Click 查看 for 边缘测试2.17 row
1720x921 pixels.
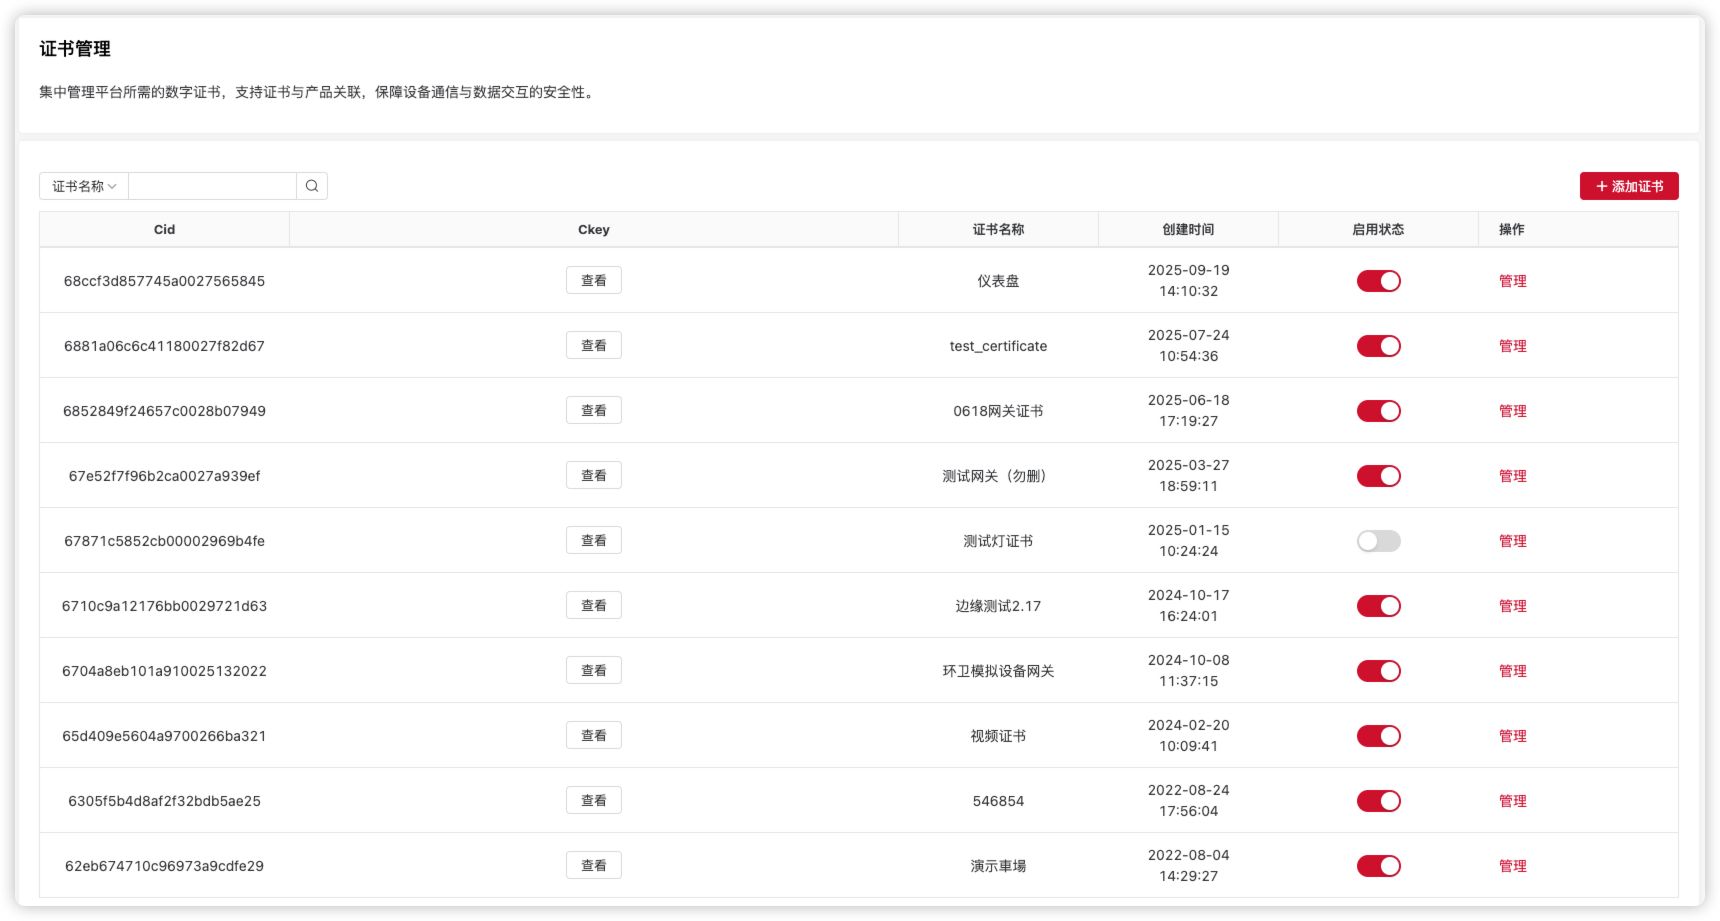593,606
